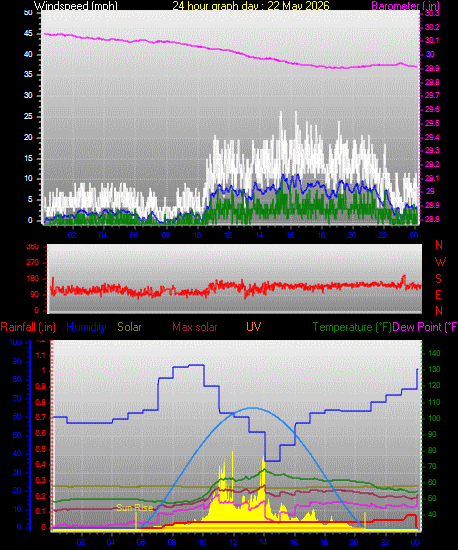The height and width of the screenshot is (550, 458).
Task: Click the 'Solar' legend label
Action: [129, 327]
